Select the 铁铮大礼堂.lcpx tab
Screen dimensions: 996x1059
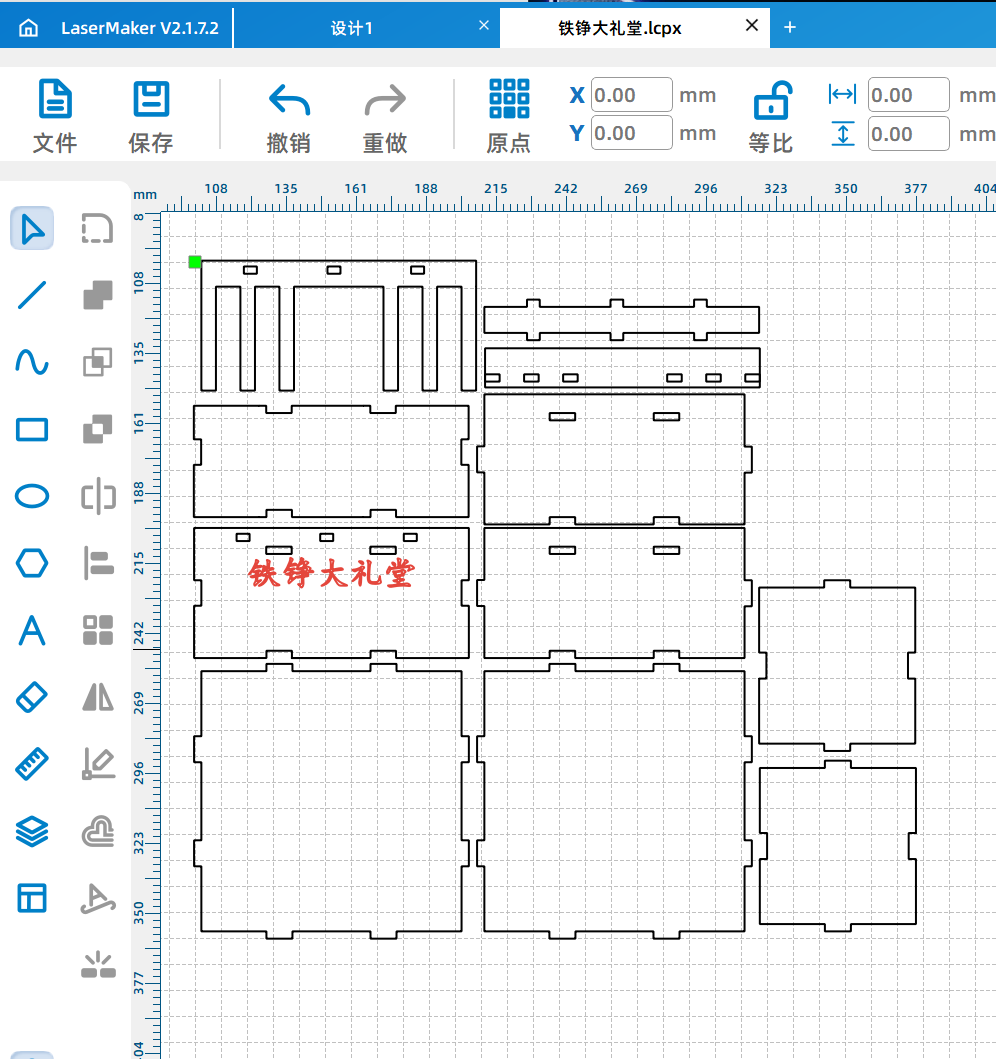tap(619, 28)
